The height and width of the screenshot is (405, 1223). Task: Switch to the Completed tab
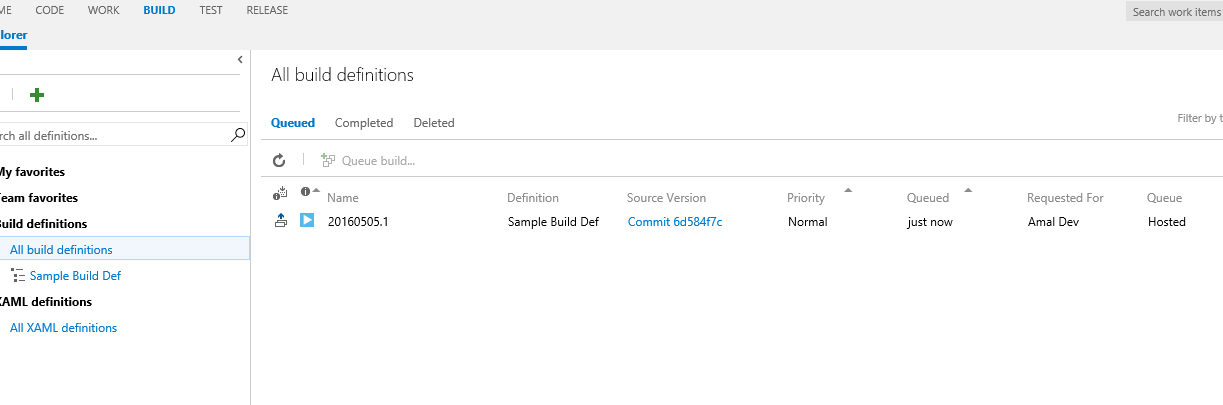(364, 123)
